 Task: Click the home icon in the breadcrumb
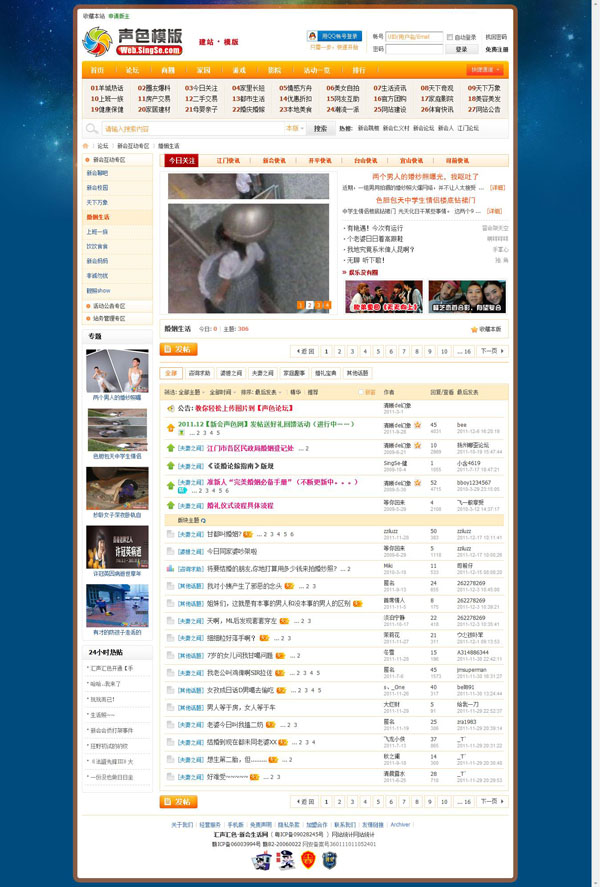[x=86, y=146]
